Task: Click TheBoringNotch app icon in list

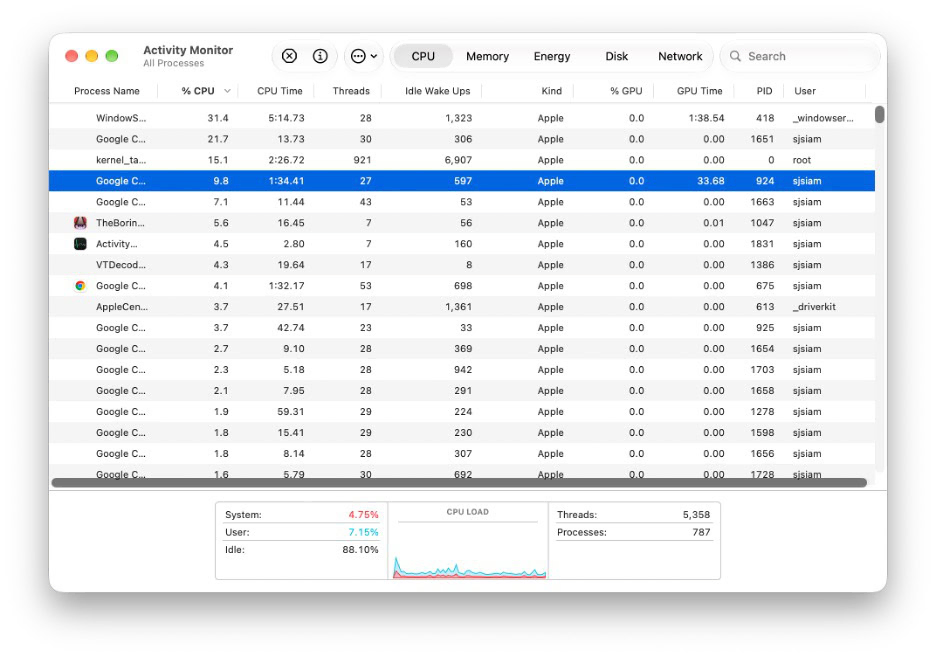Action: pyautogui.click(x=80, y=223)
